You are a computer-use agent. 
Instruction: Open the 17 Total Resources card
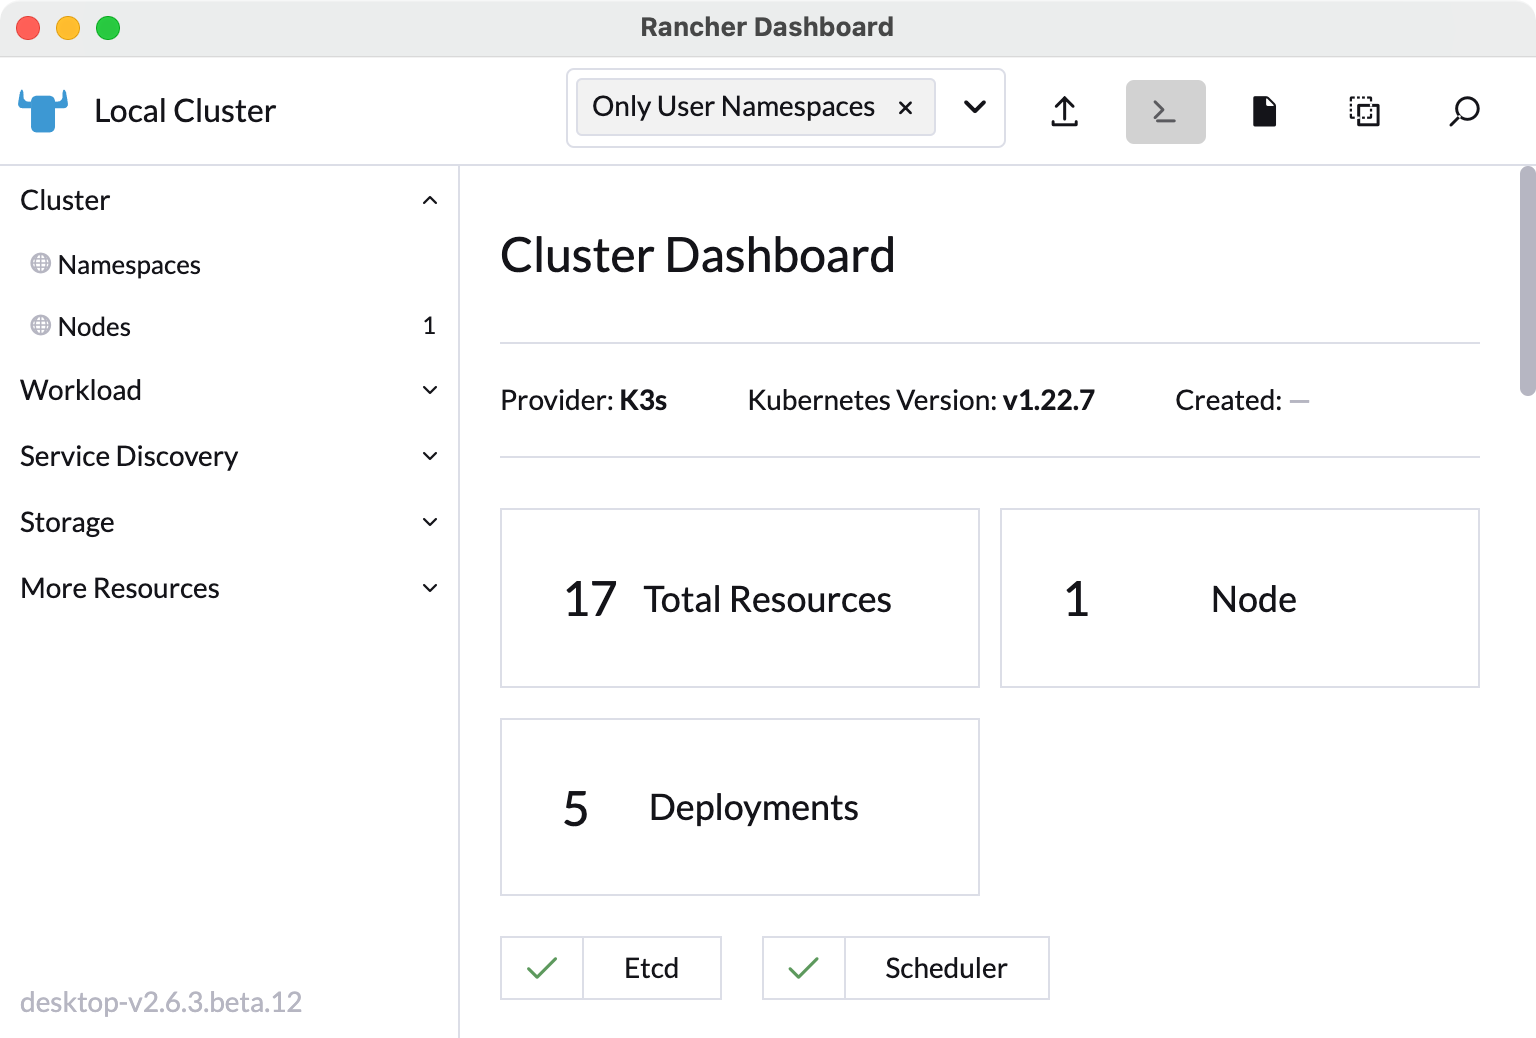(739, 598)
